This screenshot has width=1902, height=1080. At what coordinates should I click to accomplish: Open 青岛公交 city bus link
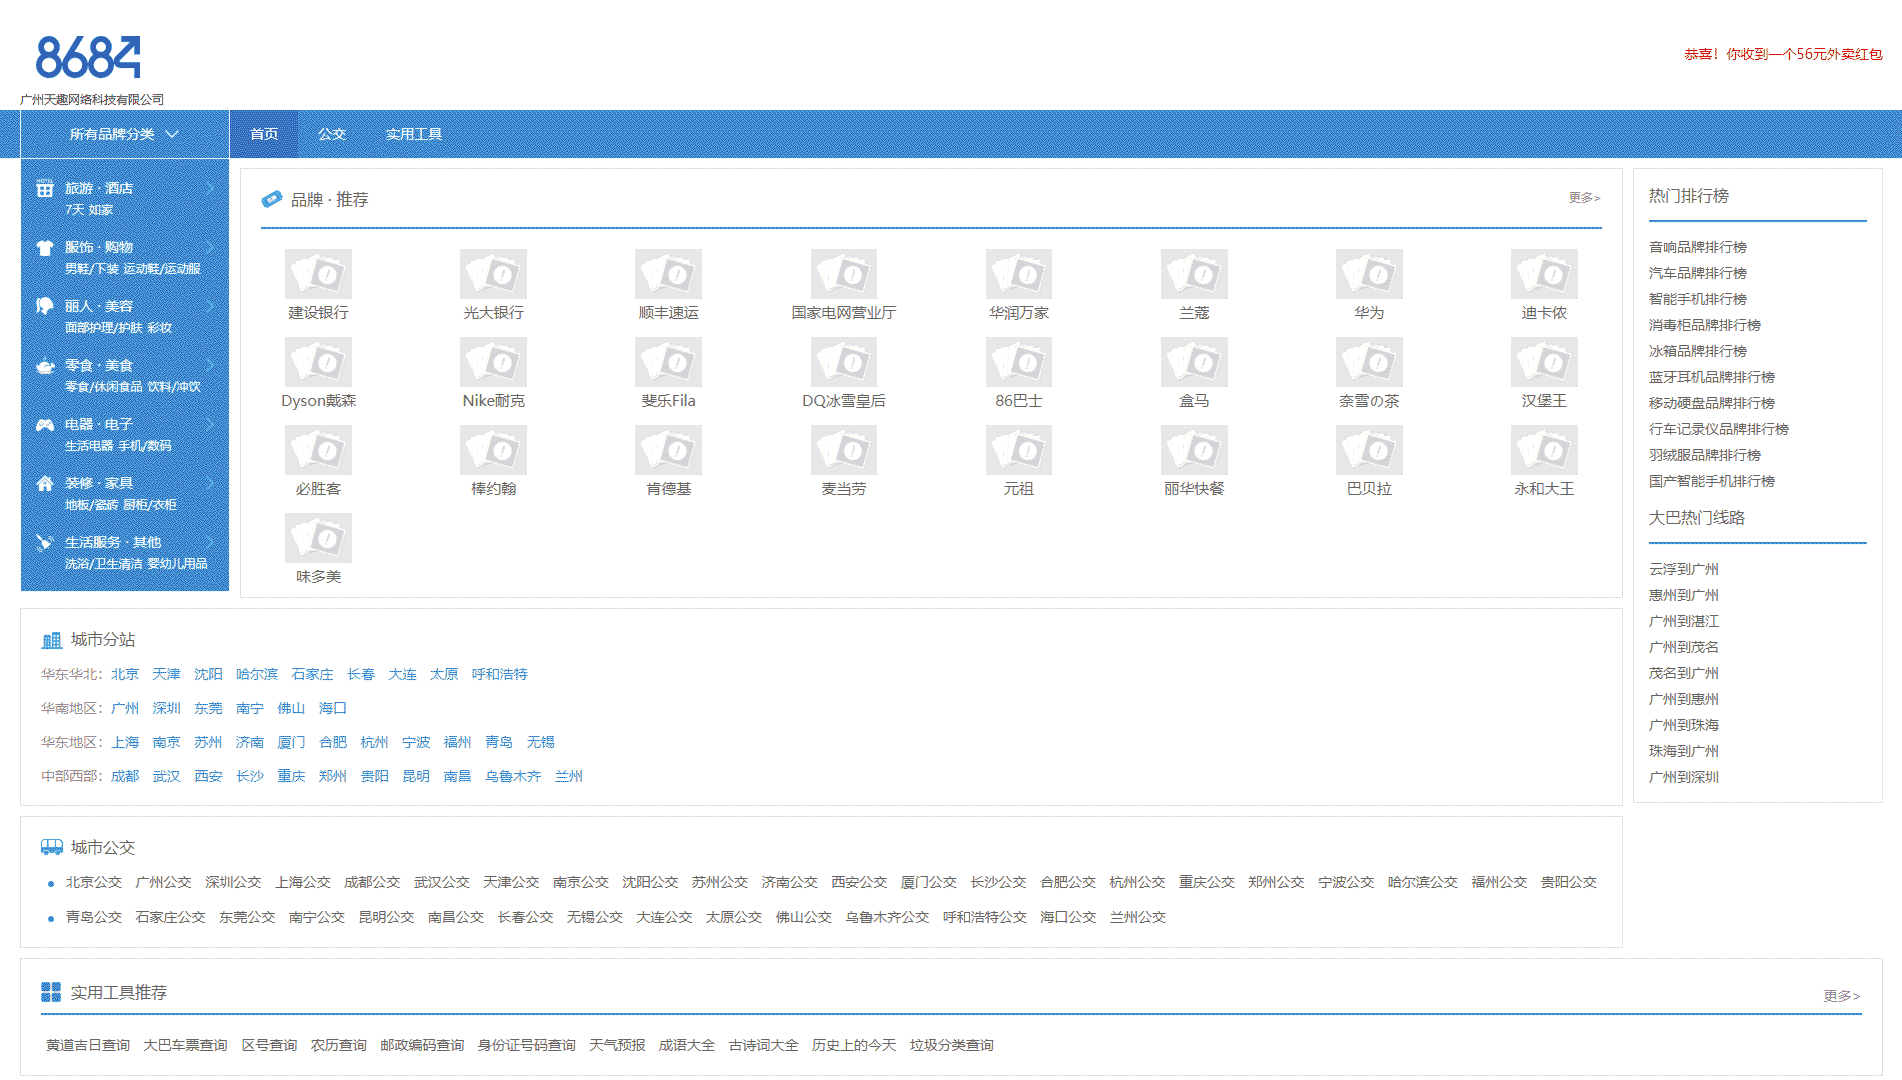(94, 917)
